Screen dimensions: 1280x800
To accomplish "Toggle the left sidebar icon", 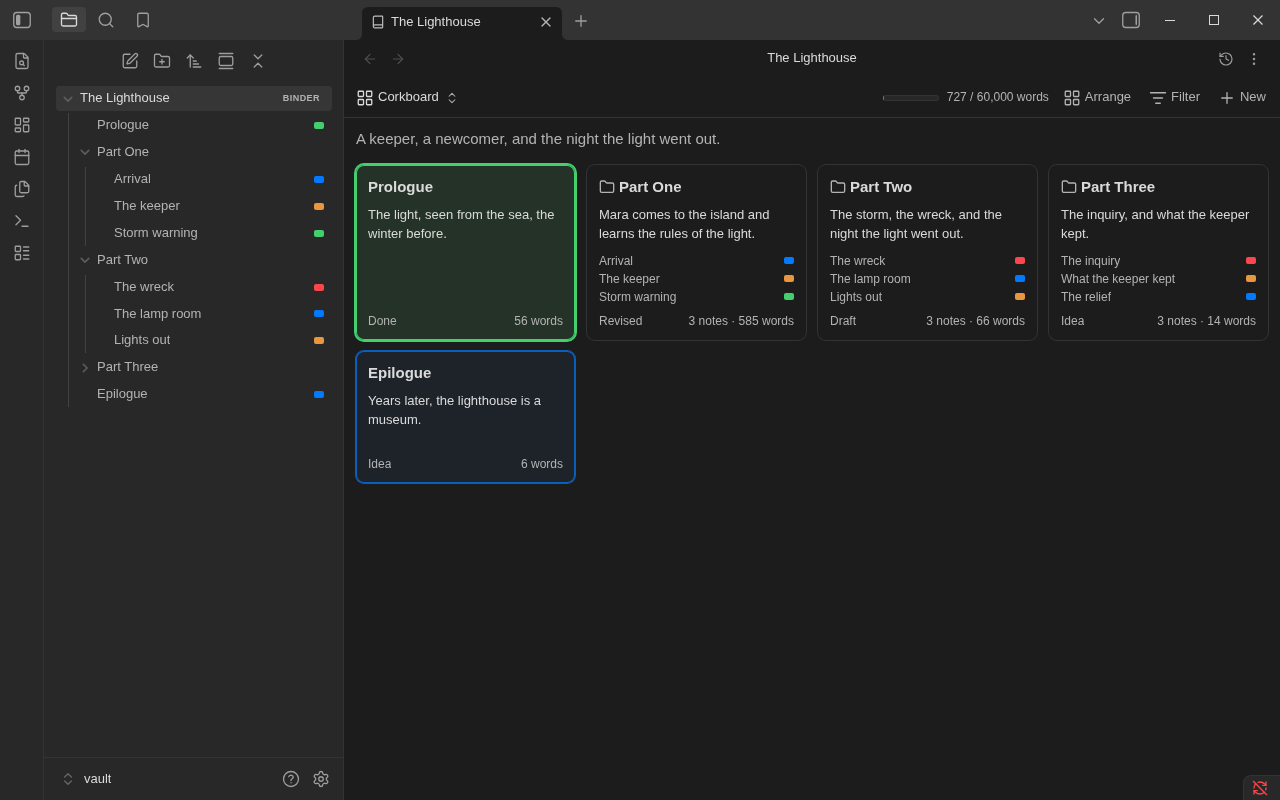I will click(x=22, y=20).
